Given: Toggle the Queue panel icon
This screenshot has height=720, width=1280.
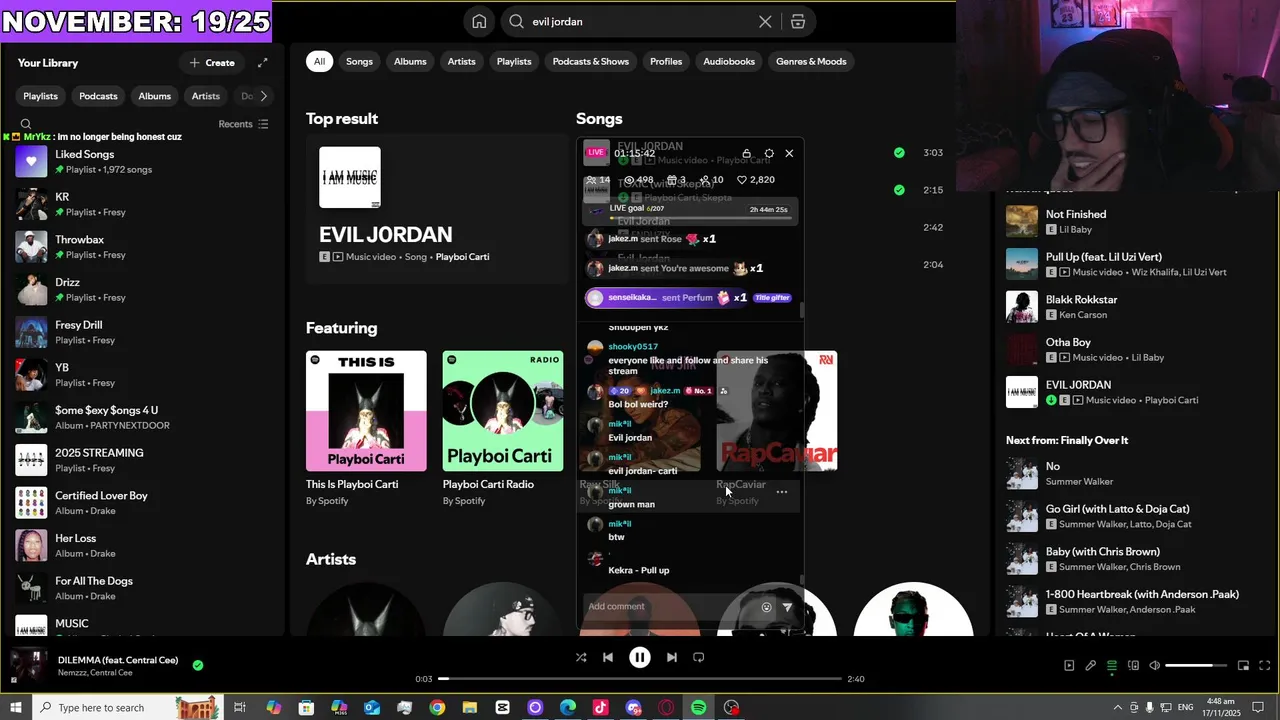Looking at the screenshot, I should pos(1112,666).
